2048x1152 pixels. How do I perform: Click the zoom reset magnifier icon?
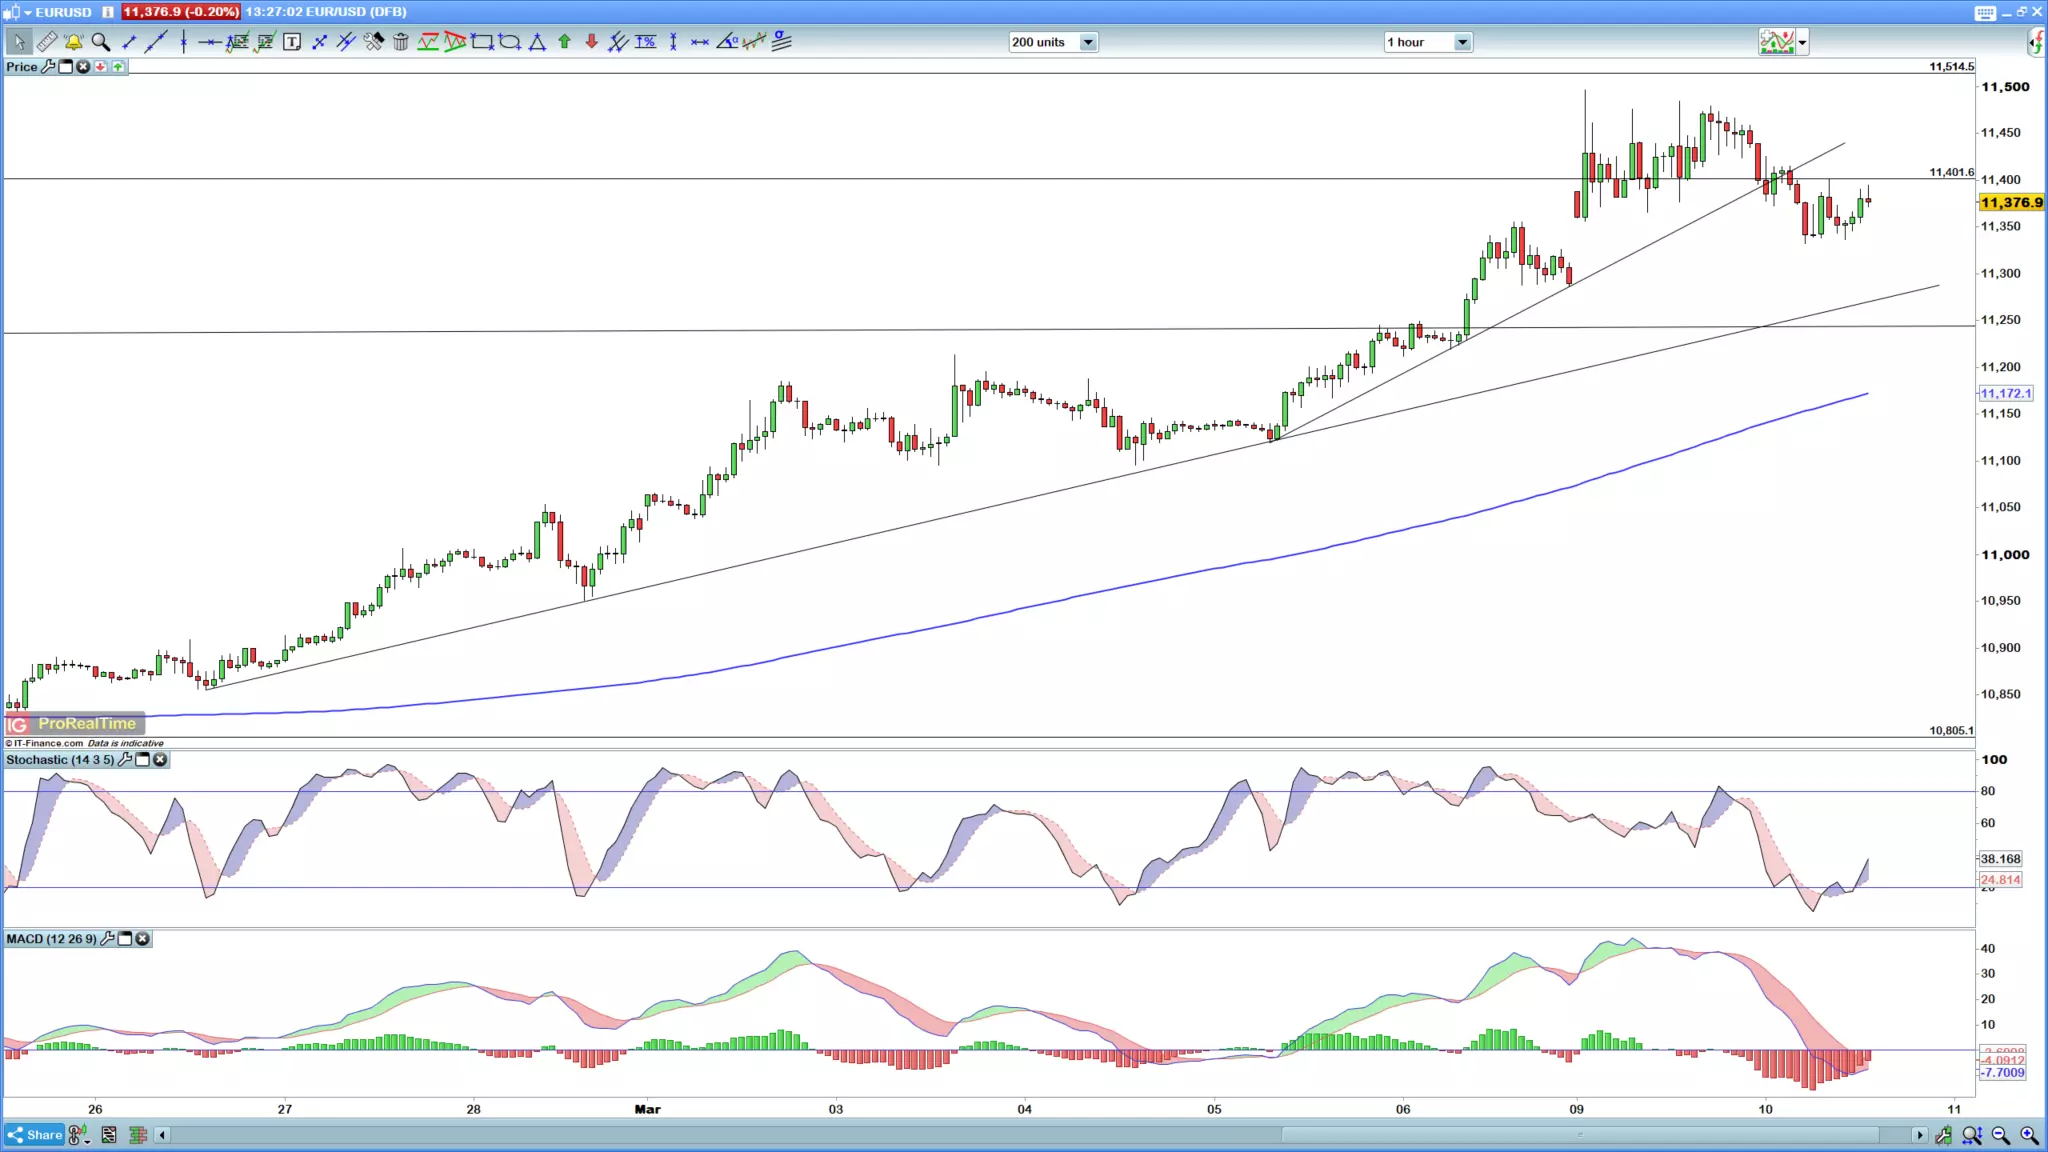coord(1972,1135)
